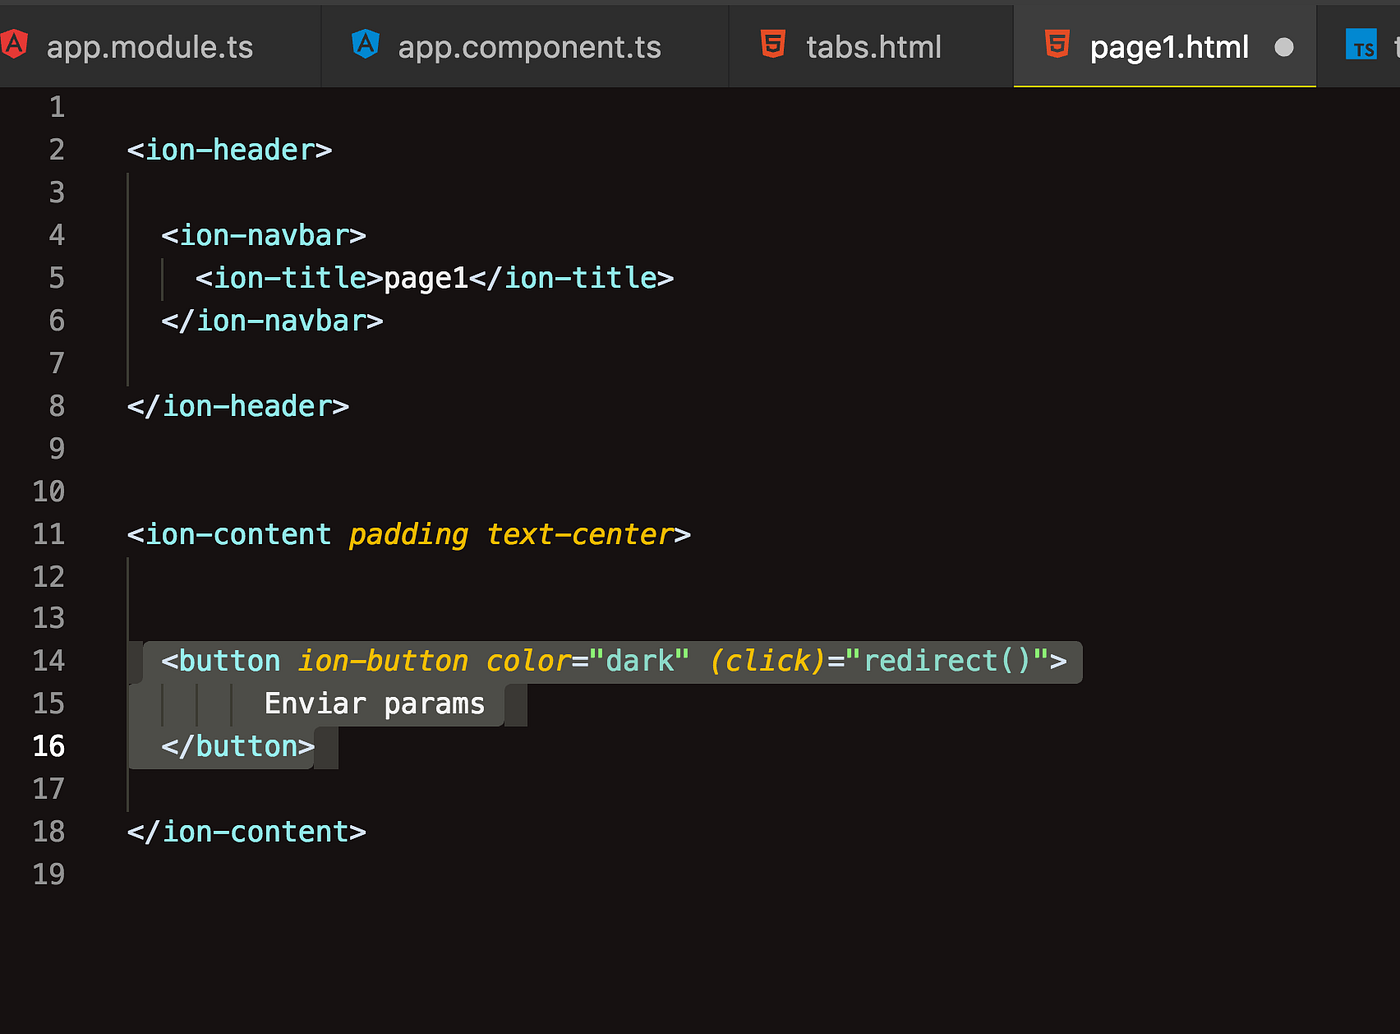Click the Angular icon on app.module.ts tab
The height and width of the screenshot is (1034, 1400).
point(14,44)
